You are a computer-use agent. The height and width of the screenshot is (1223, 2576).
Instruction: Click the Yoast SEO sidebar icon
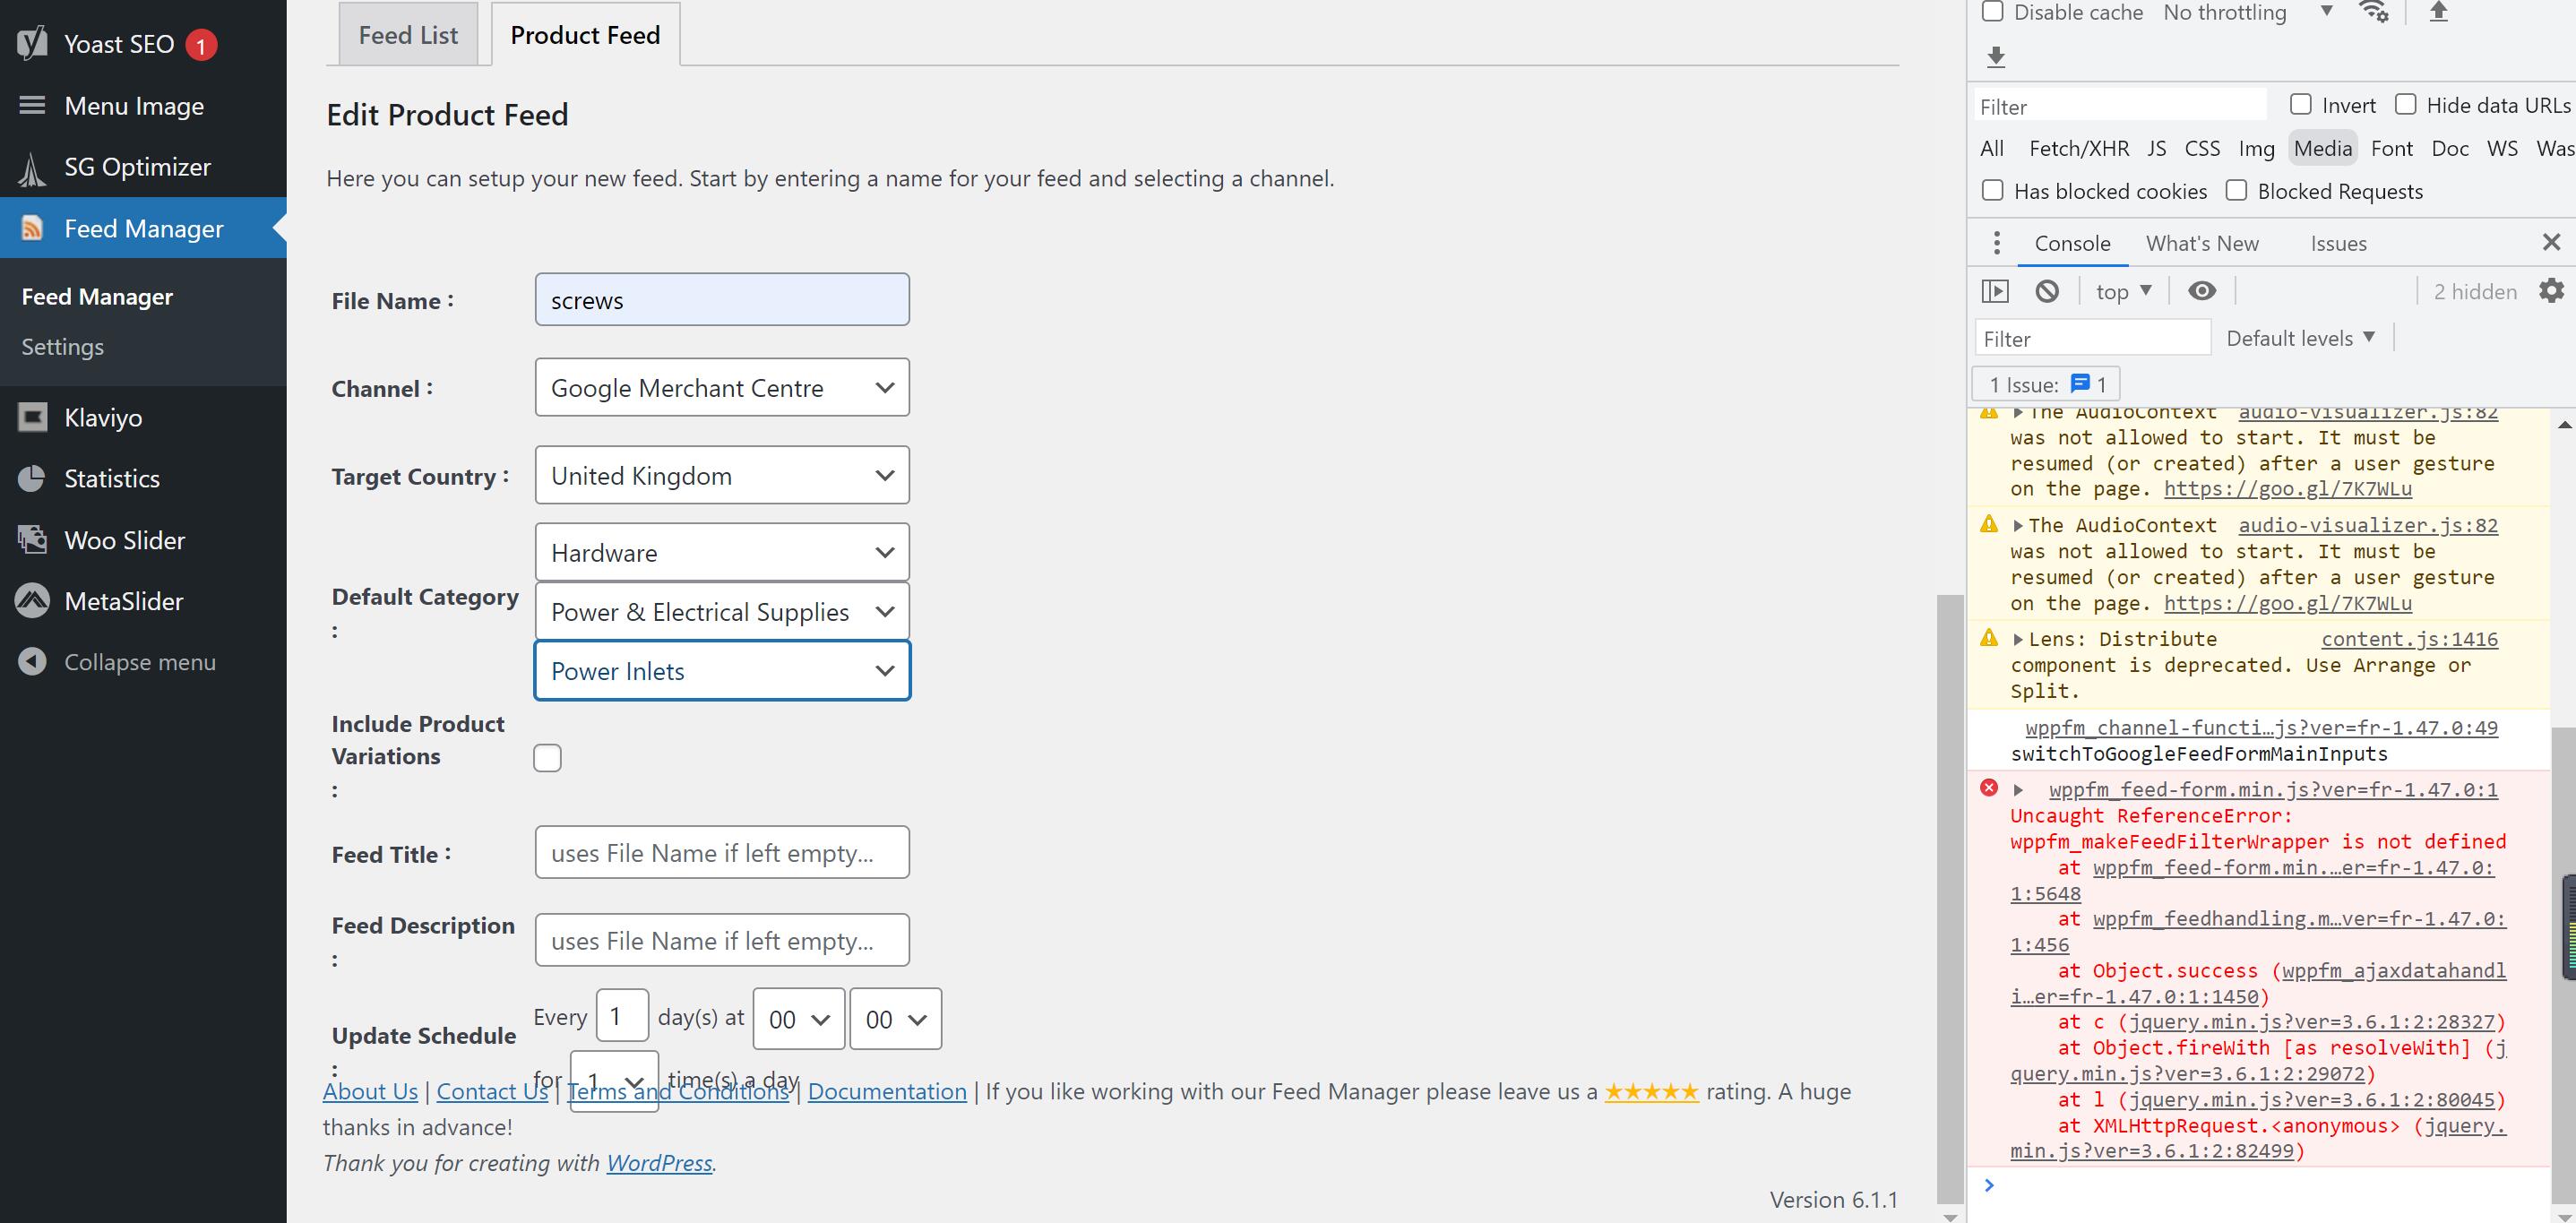click(32, 44)
